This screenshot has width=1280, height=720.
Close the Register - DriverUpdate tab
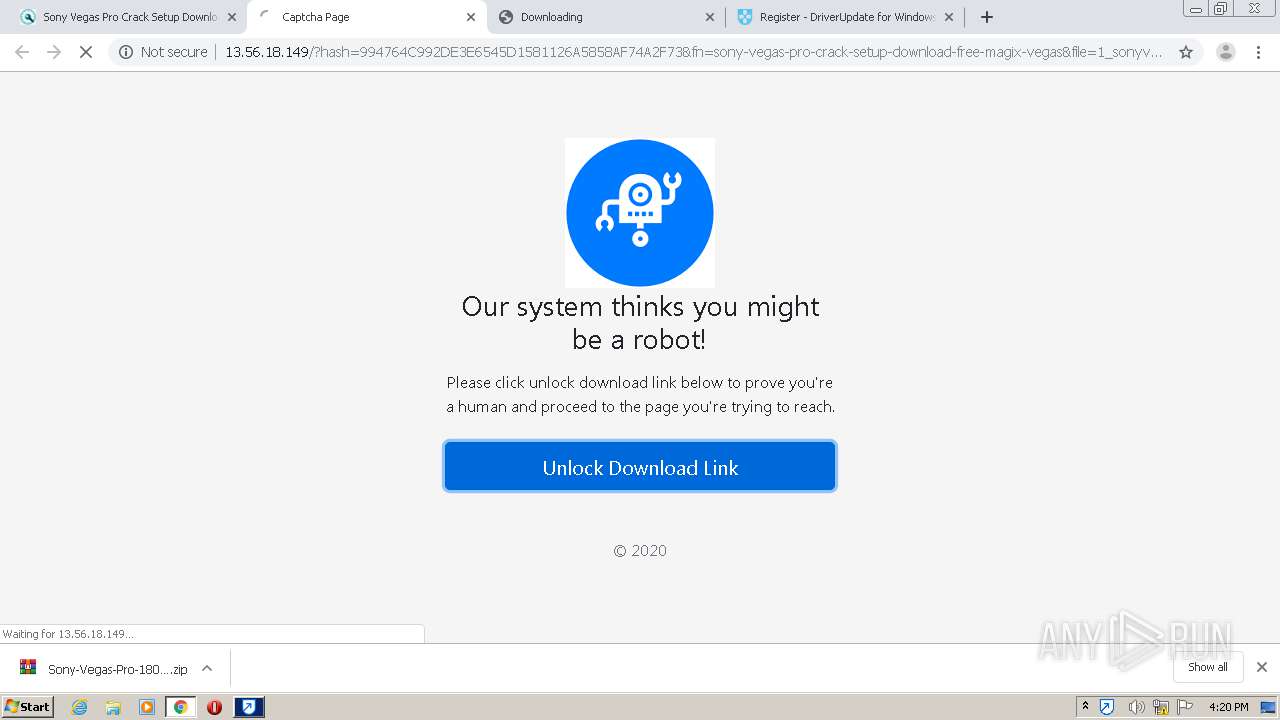[949, 17]
